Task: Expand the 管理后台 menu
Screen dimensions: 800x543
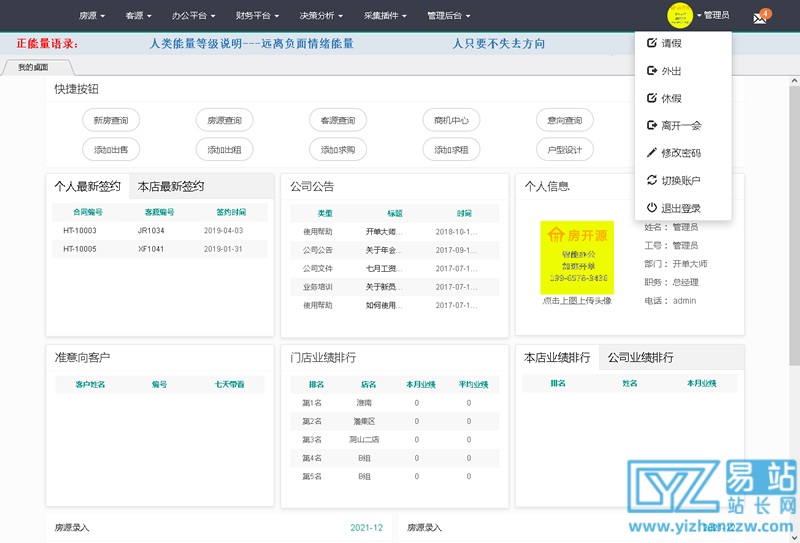Action: (448, 16)
